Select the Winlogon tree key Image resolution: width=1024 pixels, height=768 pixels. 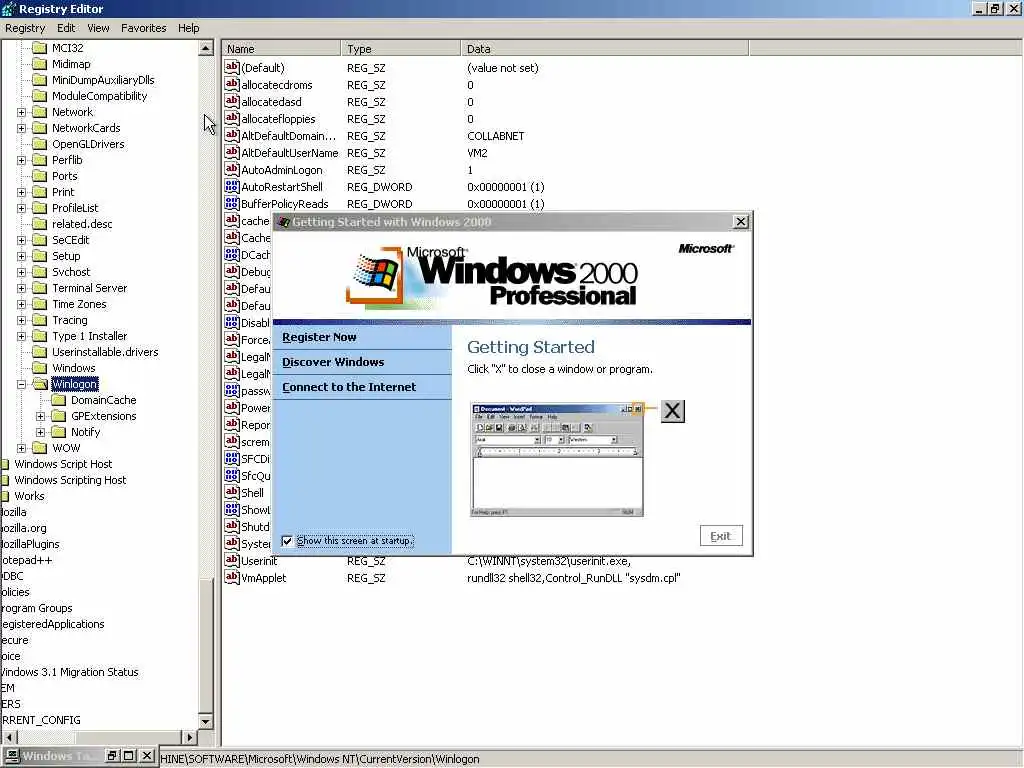point(75,384)
